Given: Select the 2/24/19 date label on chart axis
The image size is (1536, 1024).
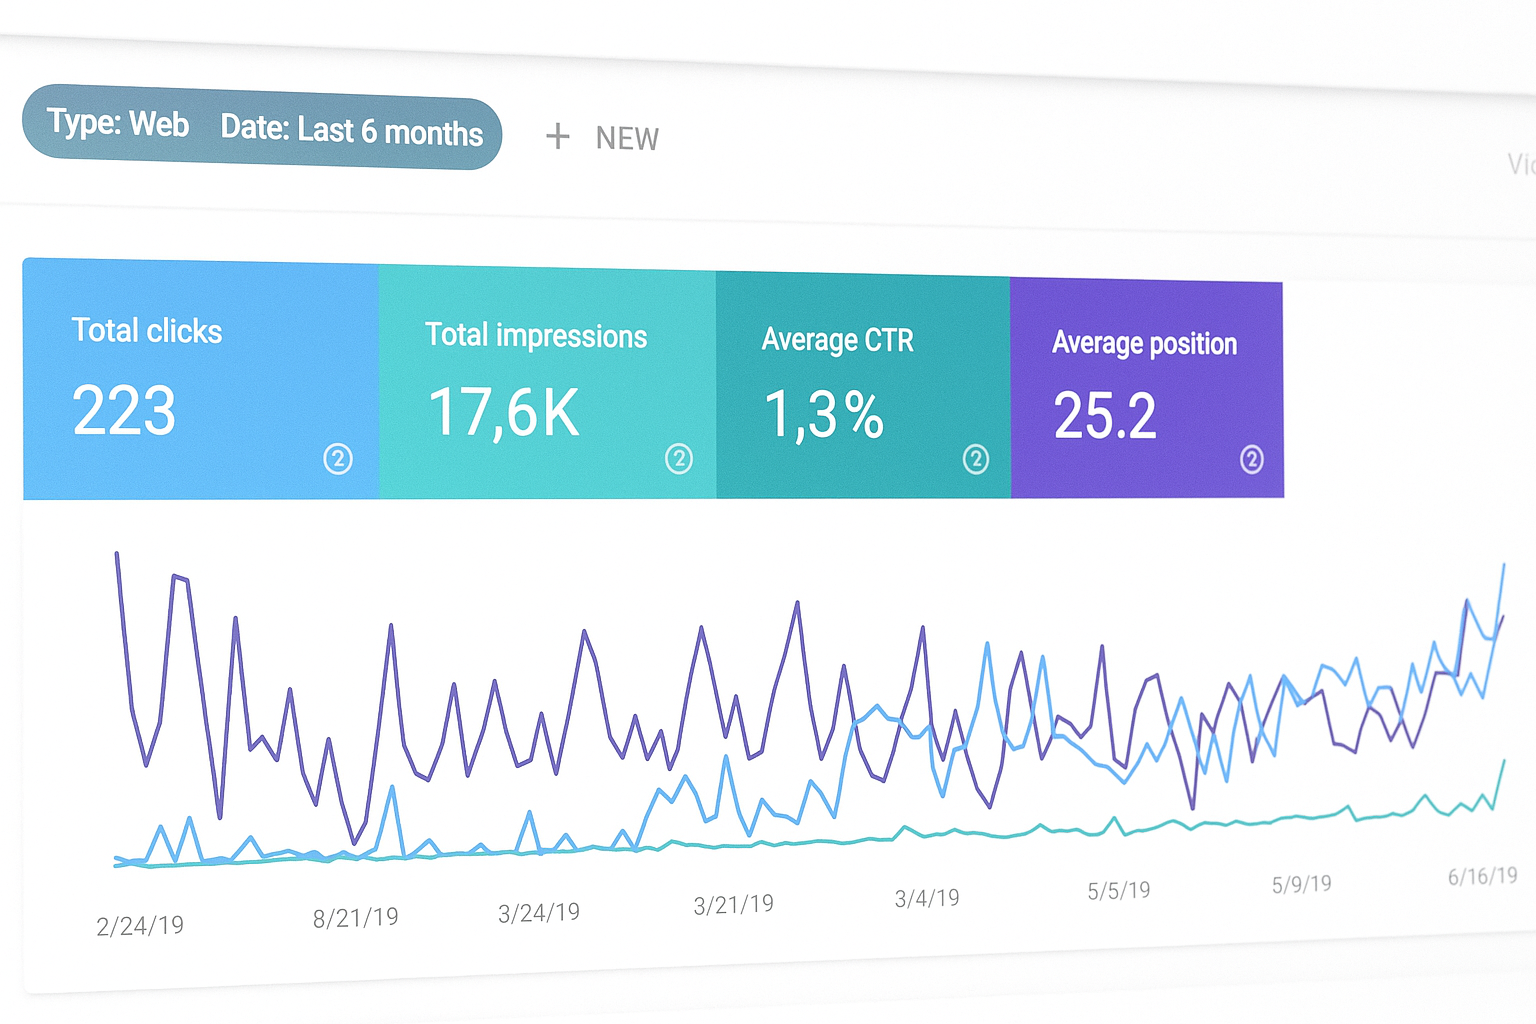Looking at the screenshot, I should tap(140, 926).
